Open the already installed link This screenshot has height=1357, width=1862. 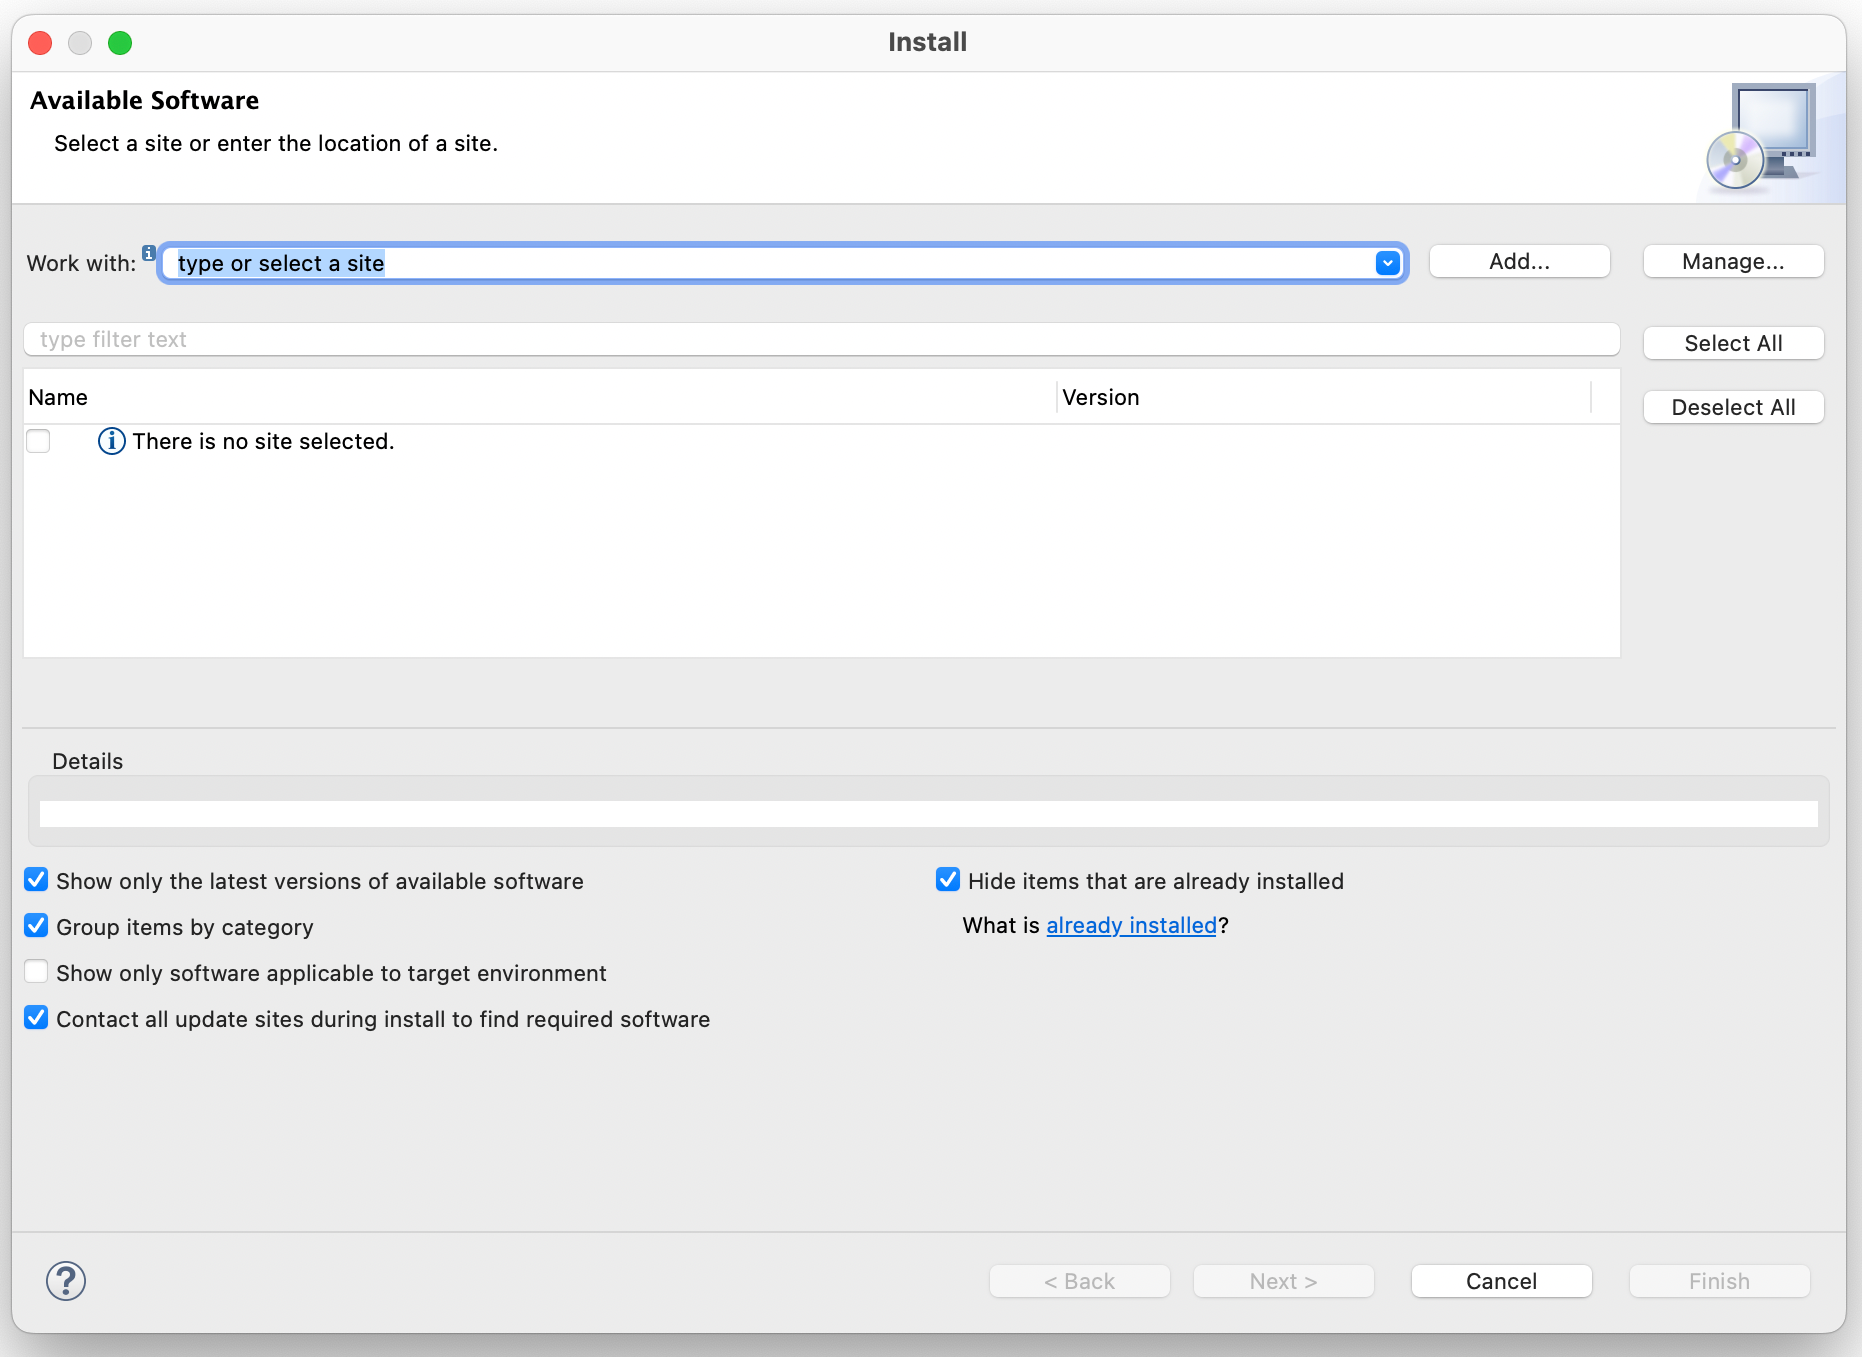pyautogui.click(x=1131, y=926)
